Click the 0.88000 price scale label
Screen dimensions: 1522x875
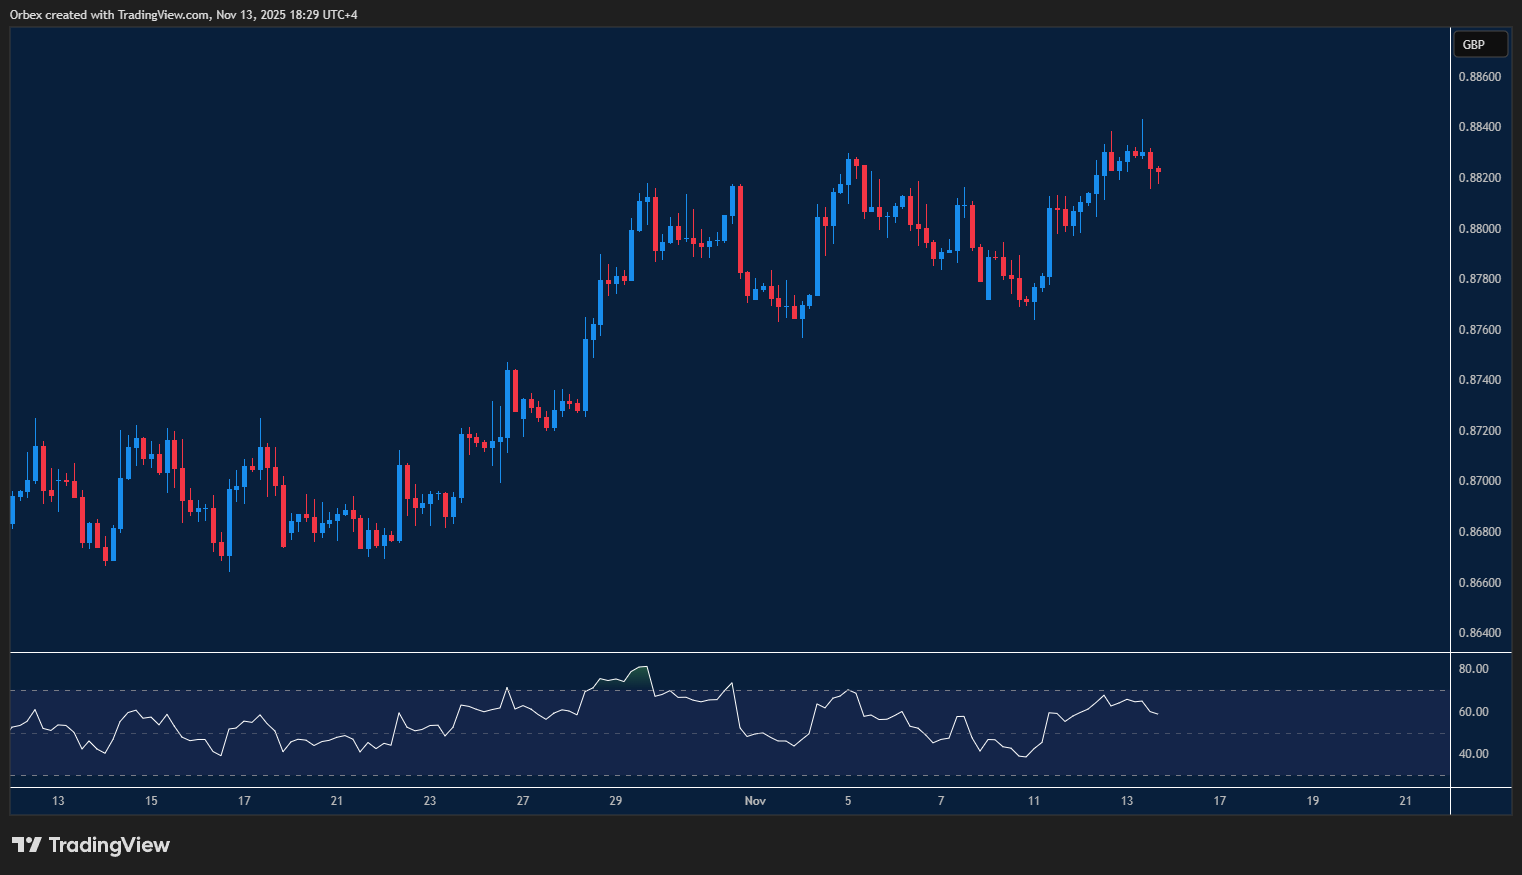(1479, 229)
